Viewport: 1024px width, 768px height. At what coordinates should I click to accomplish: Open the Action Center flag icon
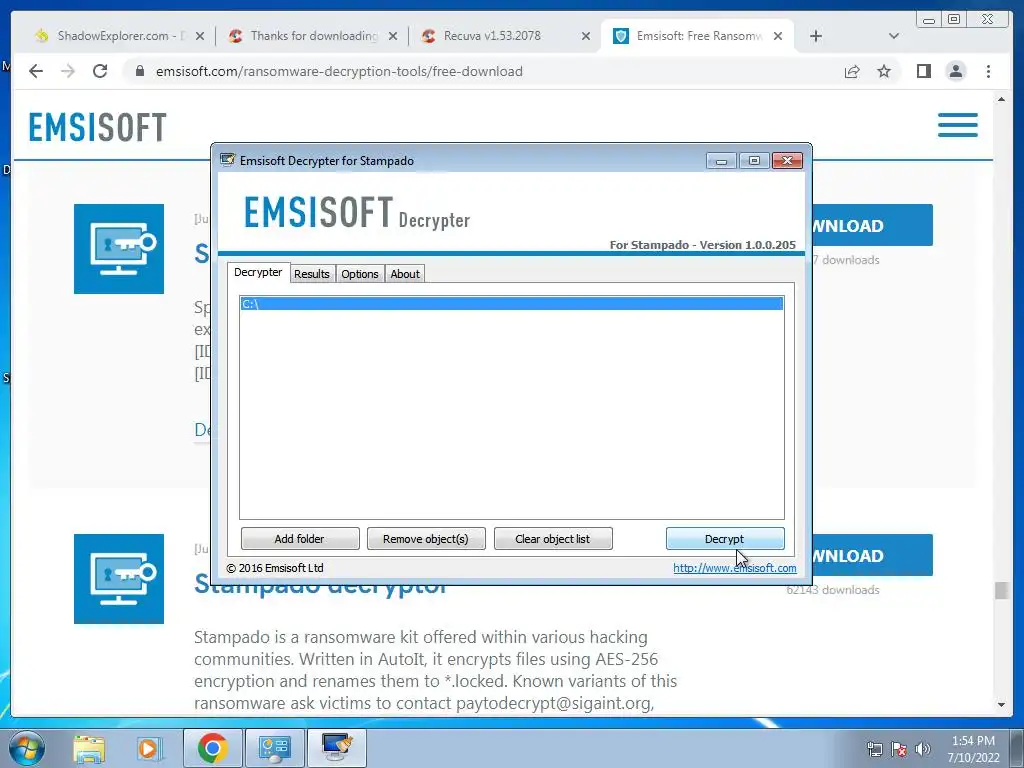(899, 749)
